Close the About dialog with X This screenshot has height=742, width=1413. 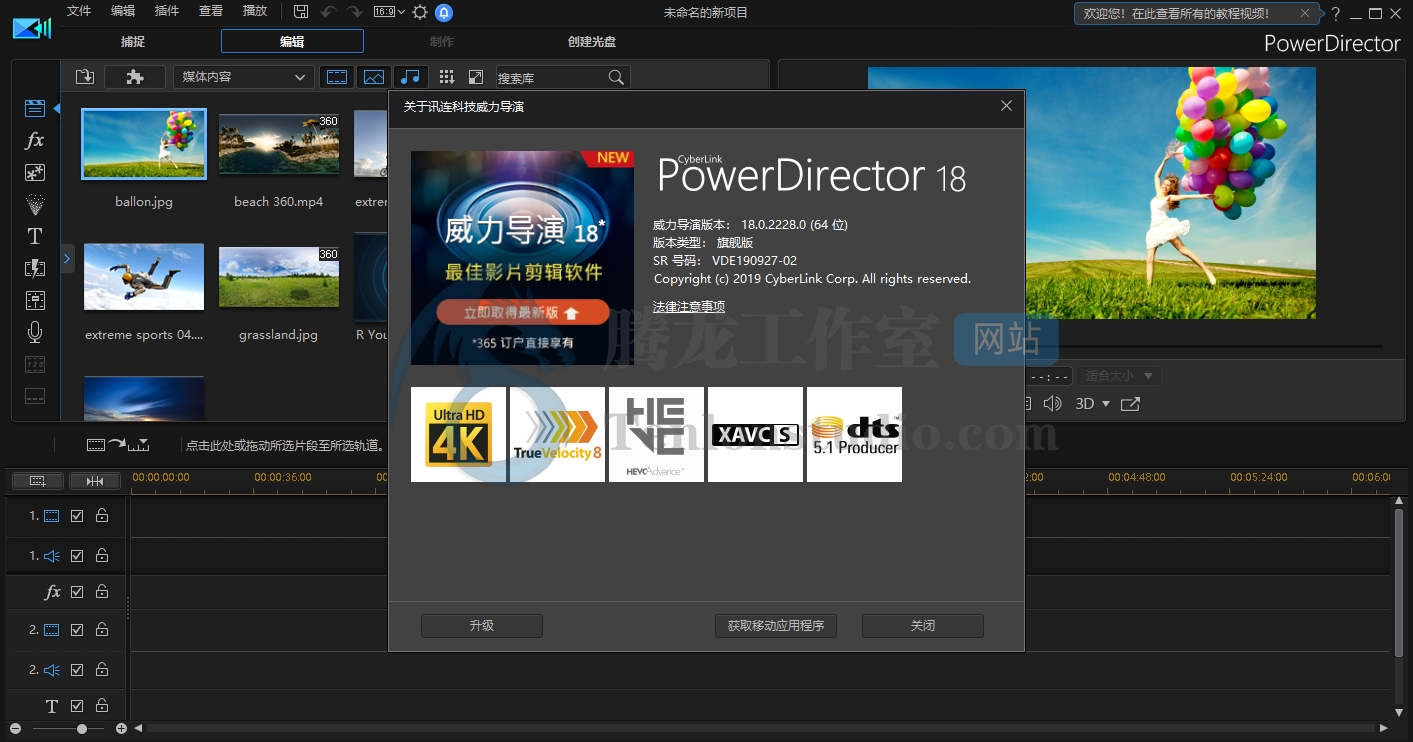tap(1006, 106)
